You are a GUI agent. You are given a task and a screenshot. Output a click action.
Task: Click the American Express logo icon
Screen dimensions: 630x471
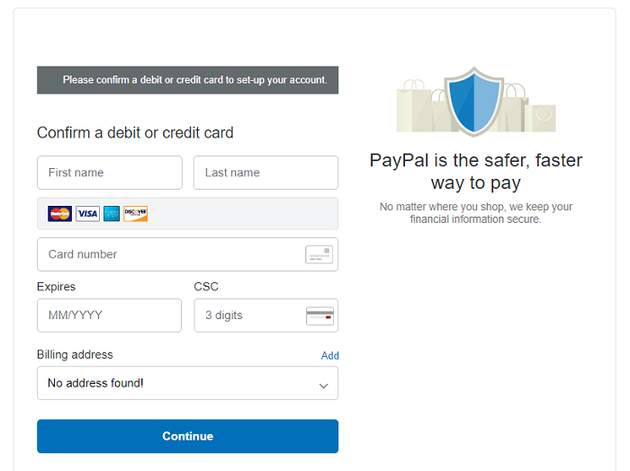pyautogui.click(x=112, y=213)
